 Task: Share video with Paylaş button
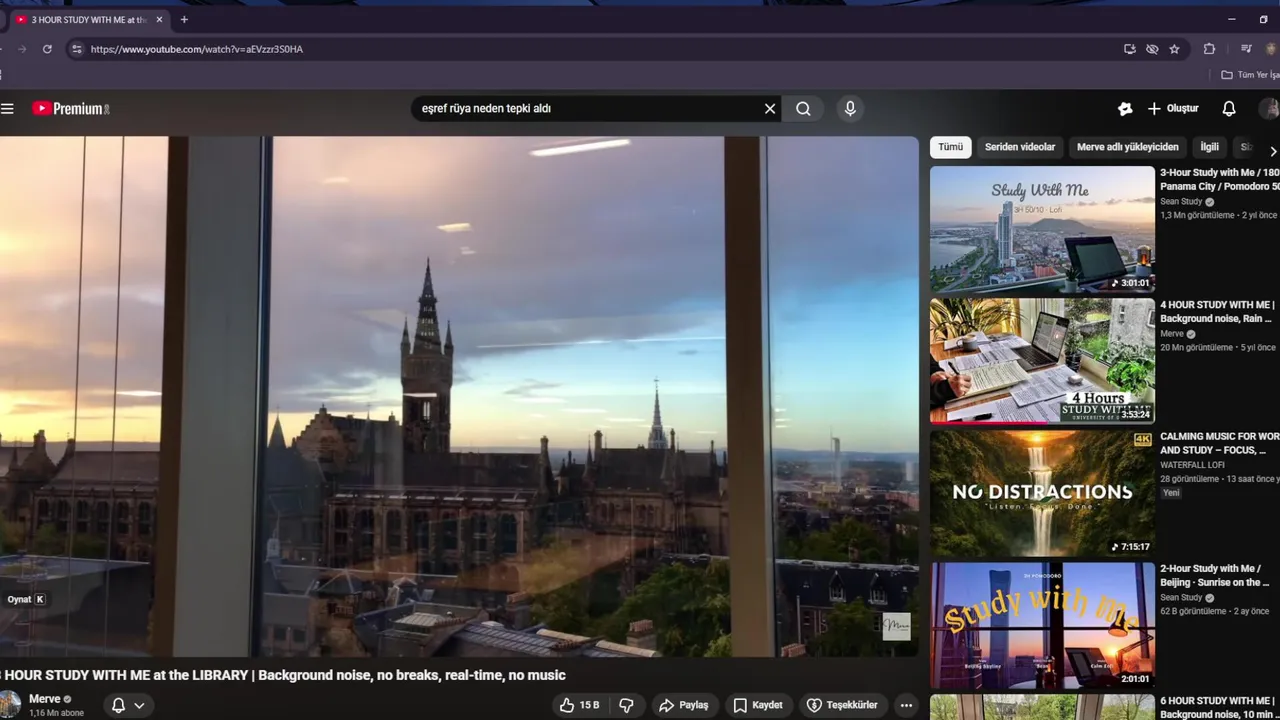pos(684,705)
